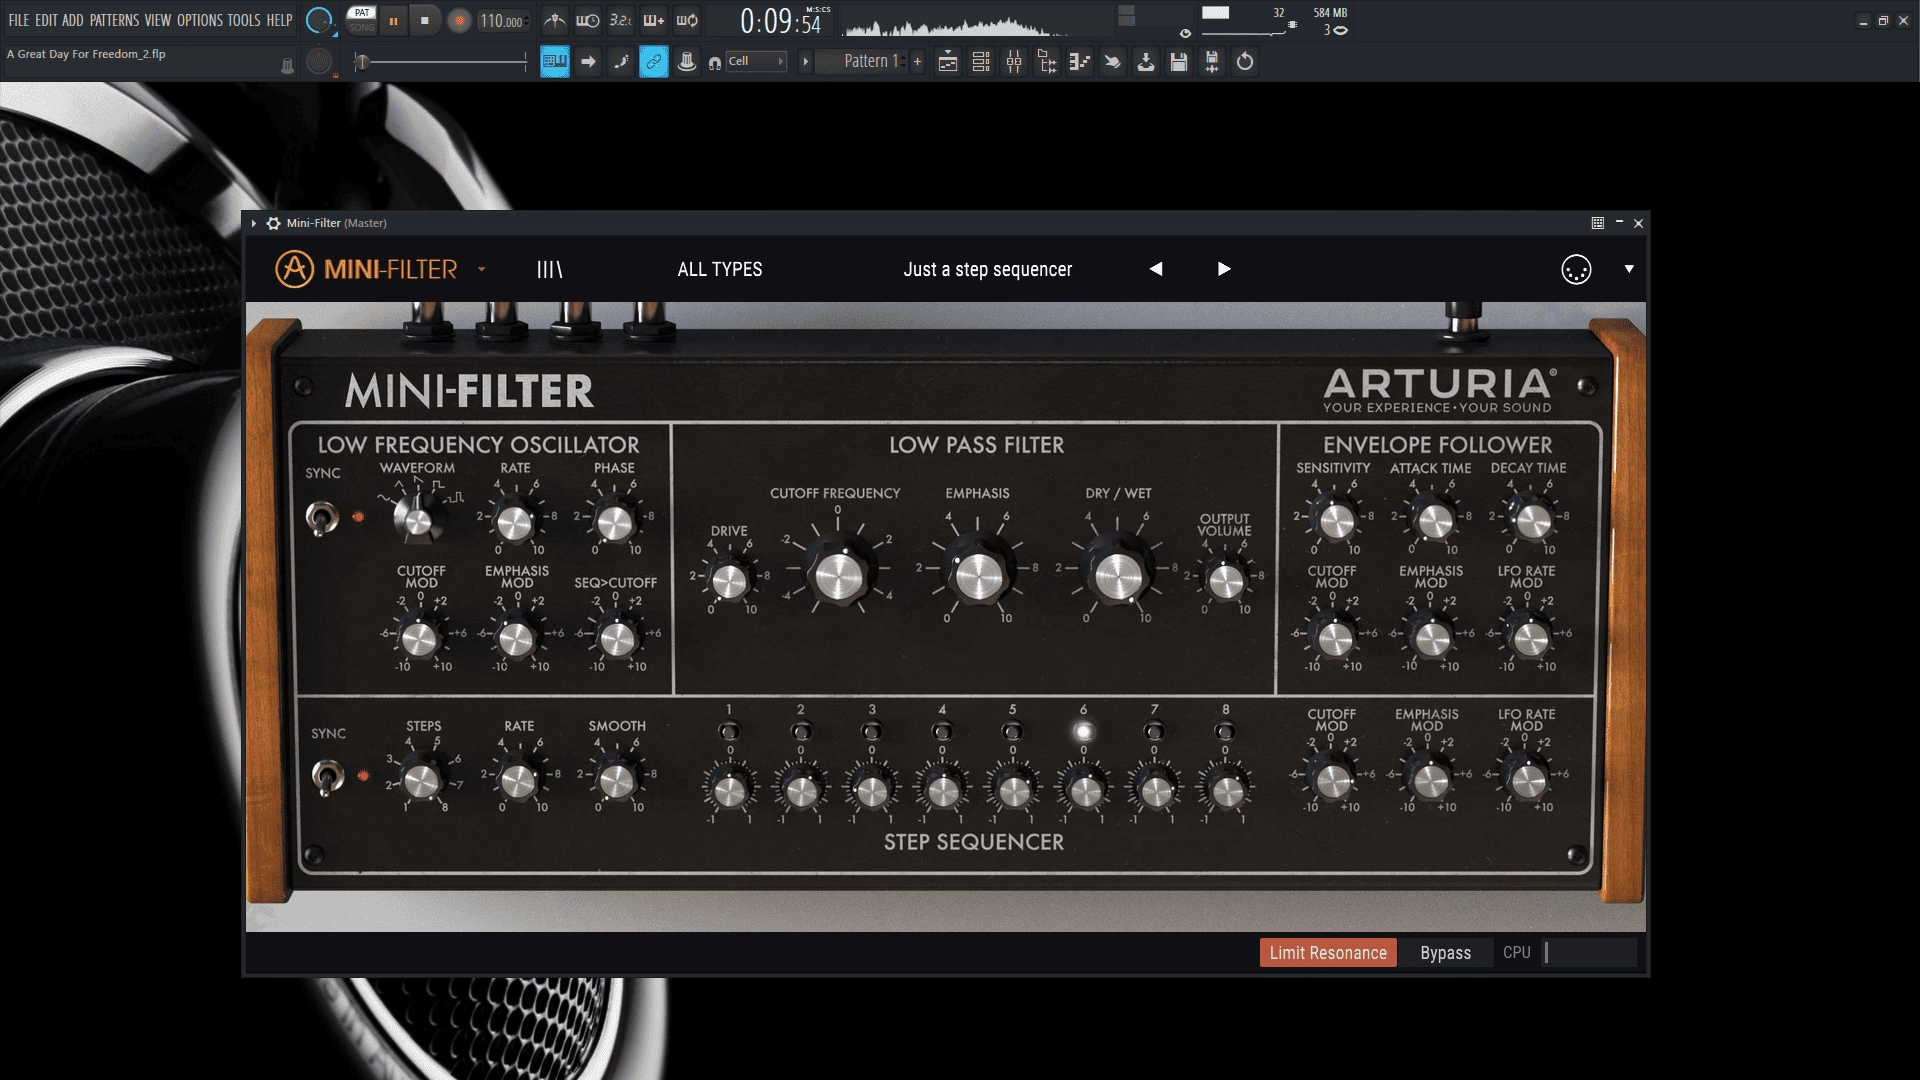Click the Cutoff Frequency knob
Image resolution: width=1920 pixels, height=1080 pixels.
point(838,574)
